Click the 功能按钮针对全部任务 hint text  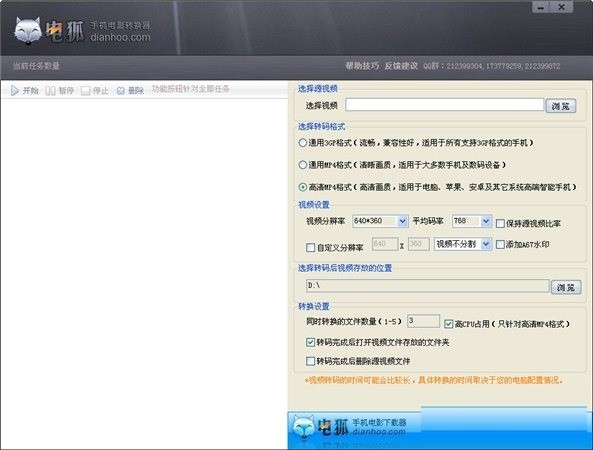point(191,89)
